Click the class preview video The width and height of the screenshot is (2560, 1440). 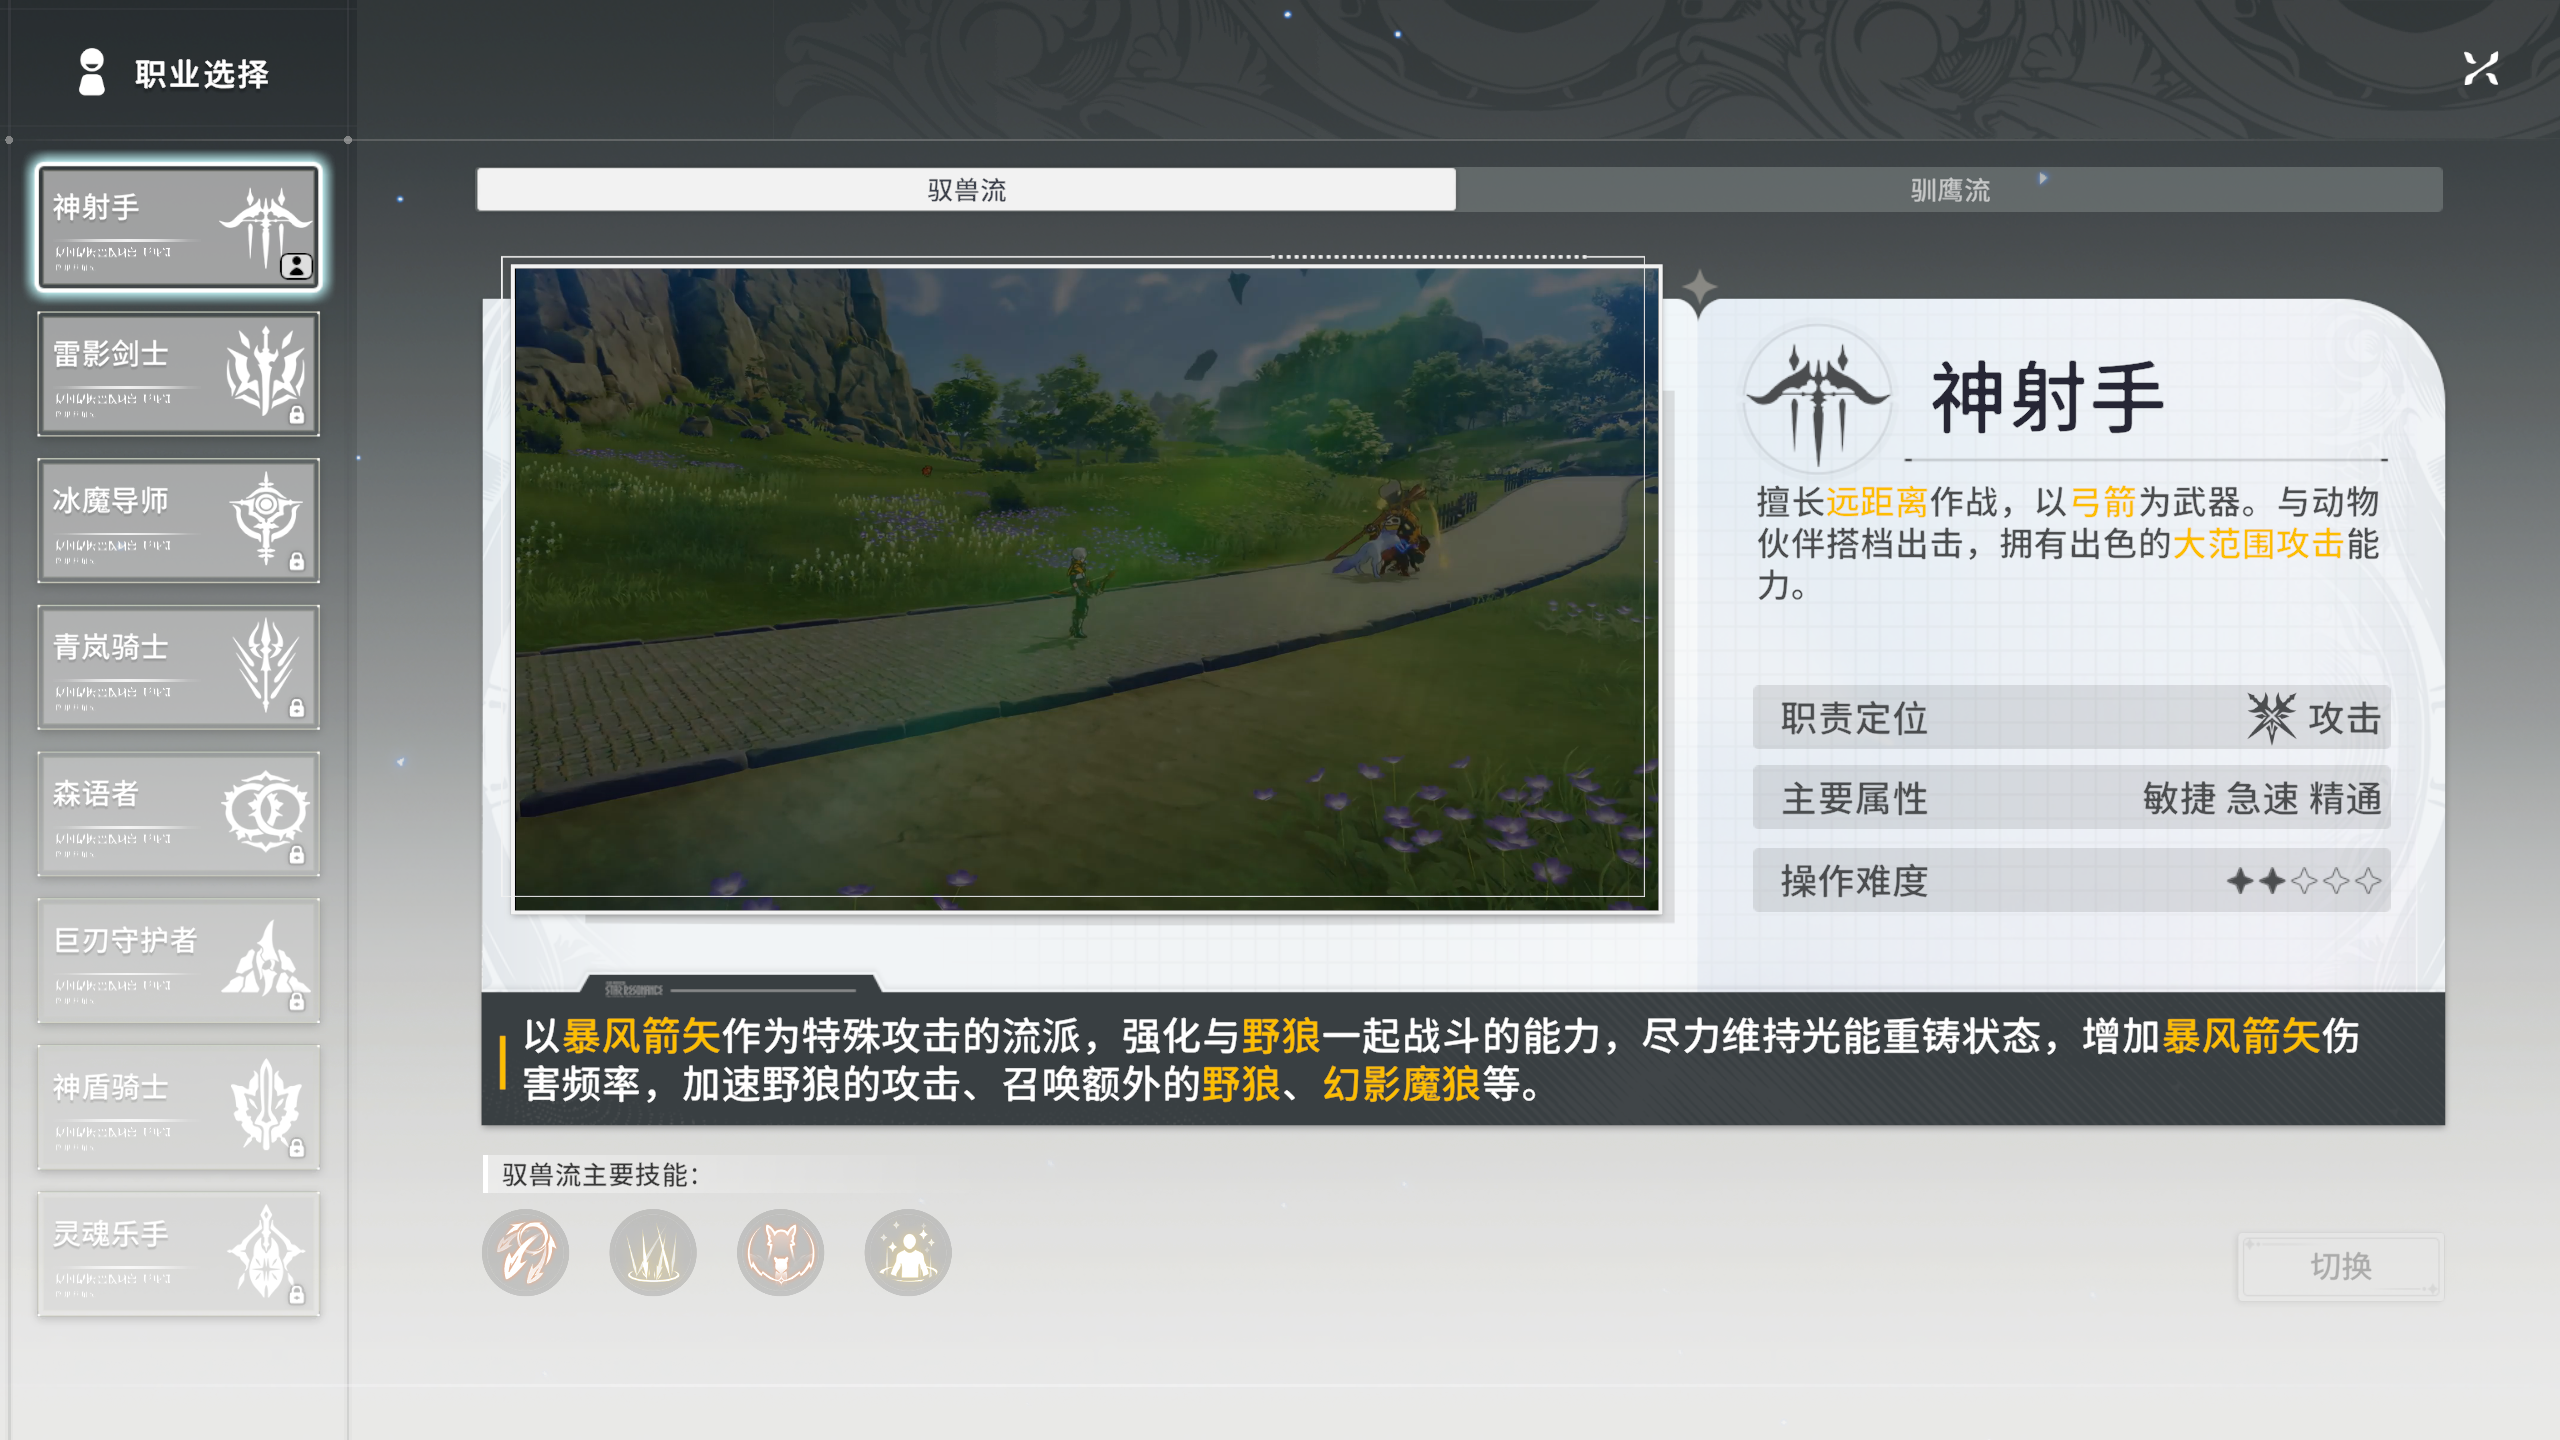click(1087, 589)
